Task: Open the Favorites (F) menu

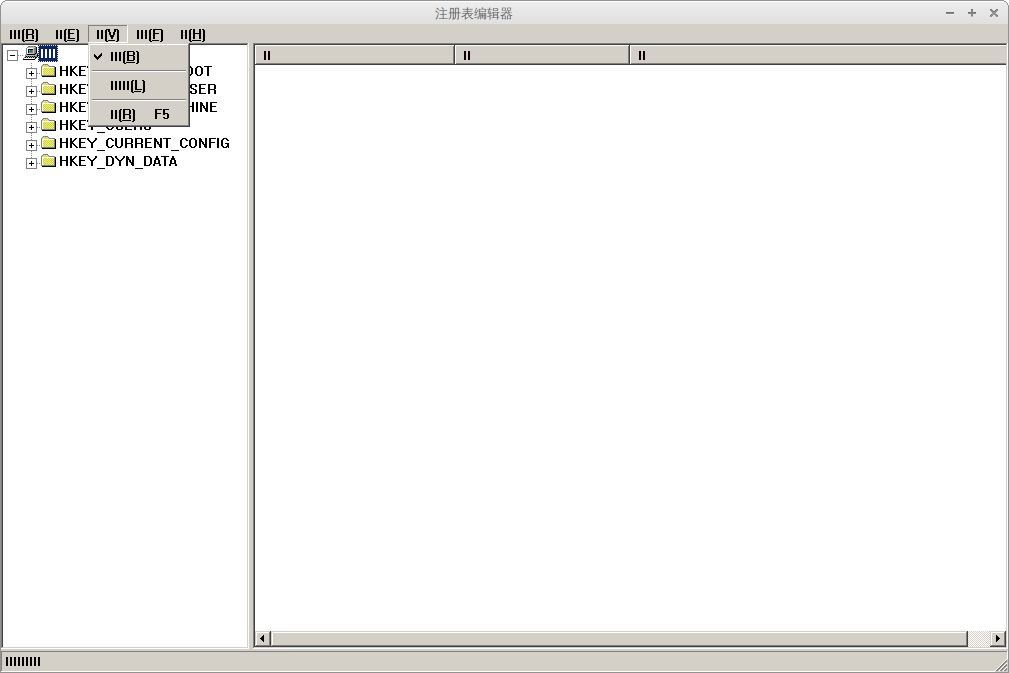Action: (150, 35)
